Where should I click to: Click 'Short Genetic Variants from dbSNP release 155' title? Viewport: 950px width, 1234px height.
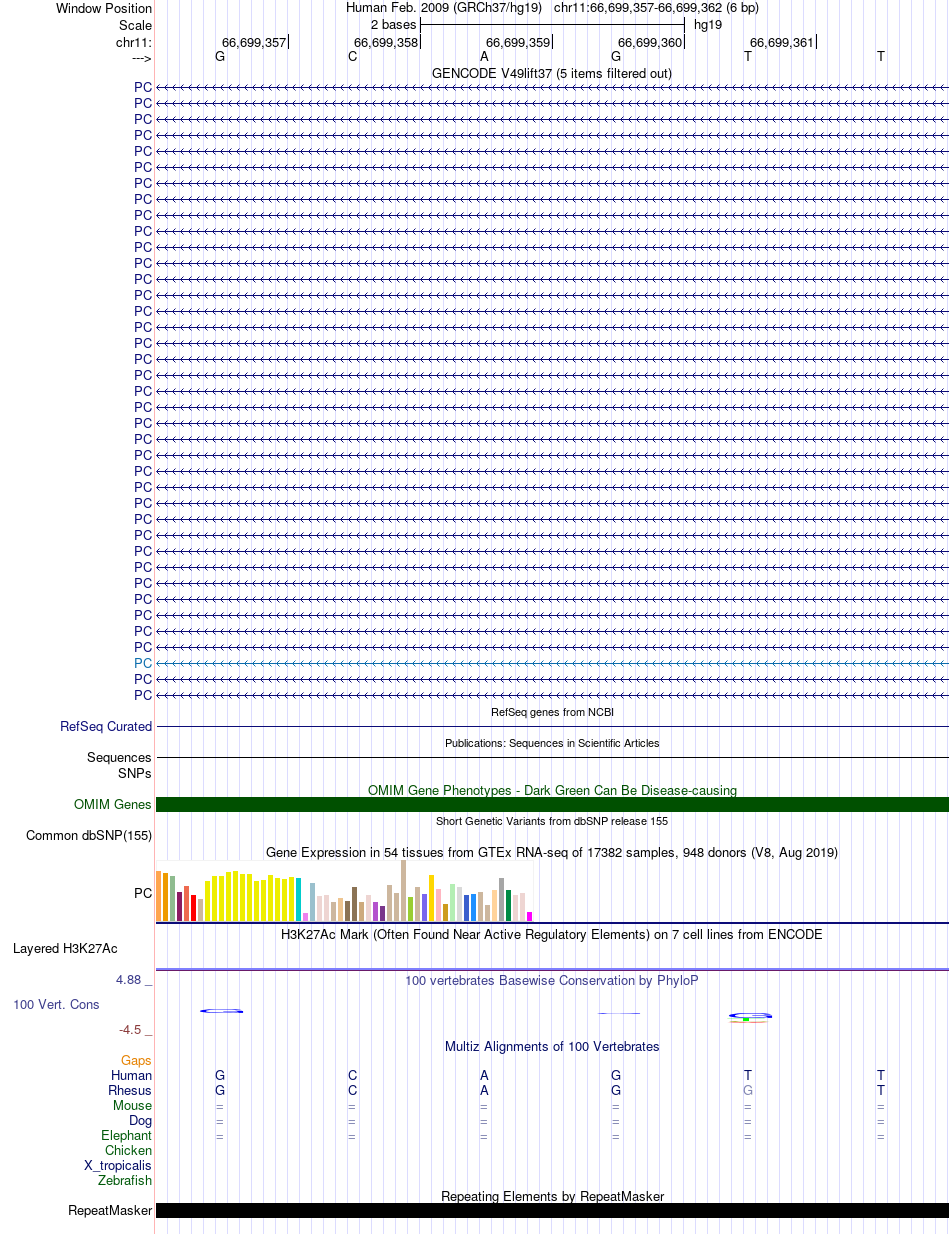[552, 821]
